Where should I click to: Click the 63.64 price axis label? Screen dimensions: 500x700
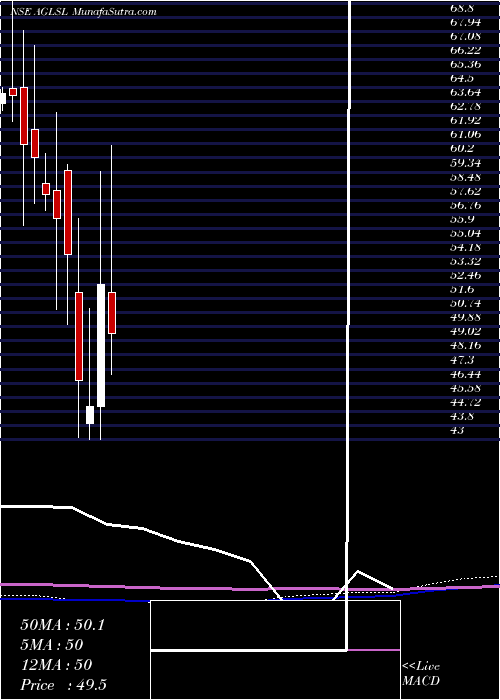466,92
